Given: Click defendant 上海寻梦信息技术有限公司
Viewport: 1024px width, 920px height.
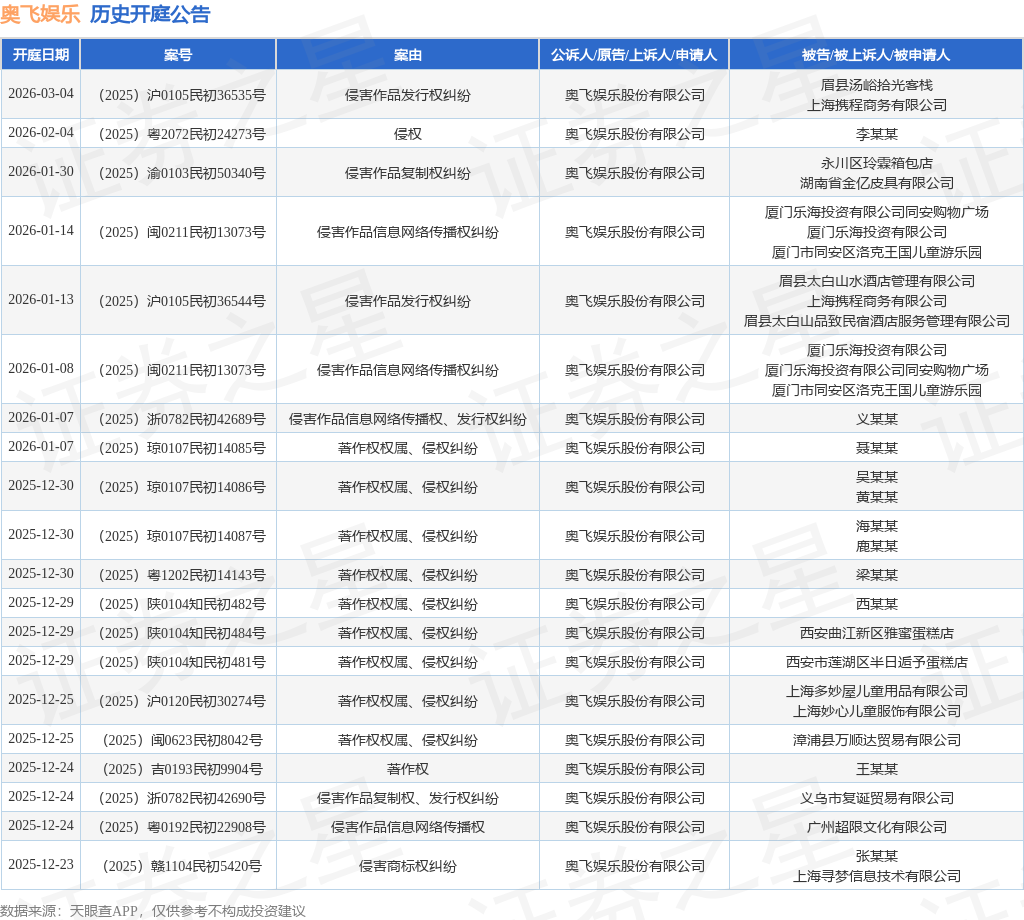Looking at the screenshot, I should (x=876, y=877).
